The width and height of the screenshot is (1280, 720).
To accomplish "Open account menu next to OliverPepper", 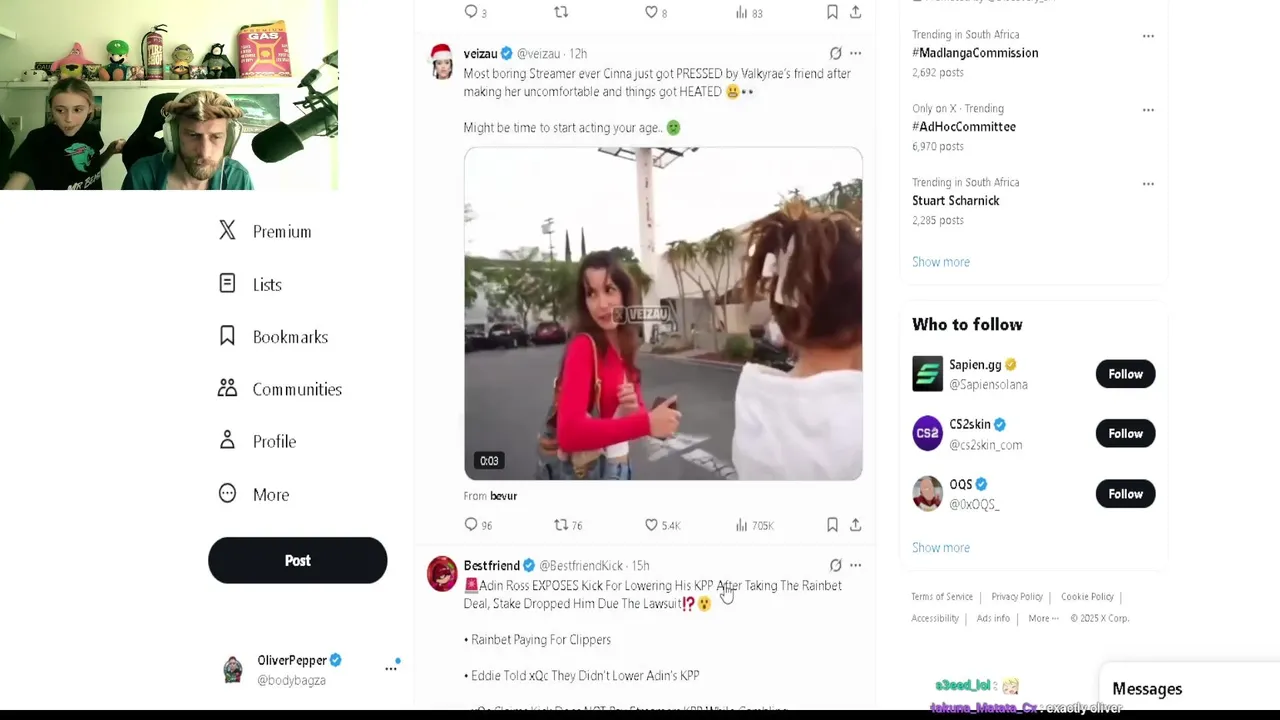I will [391, 668].
